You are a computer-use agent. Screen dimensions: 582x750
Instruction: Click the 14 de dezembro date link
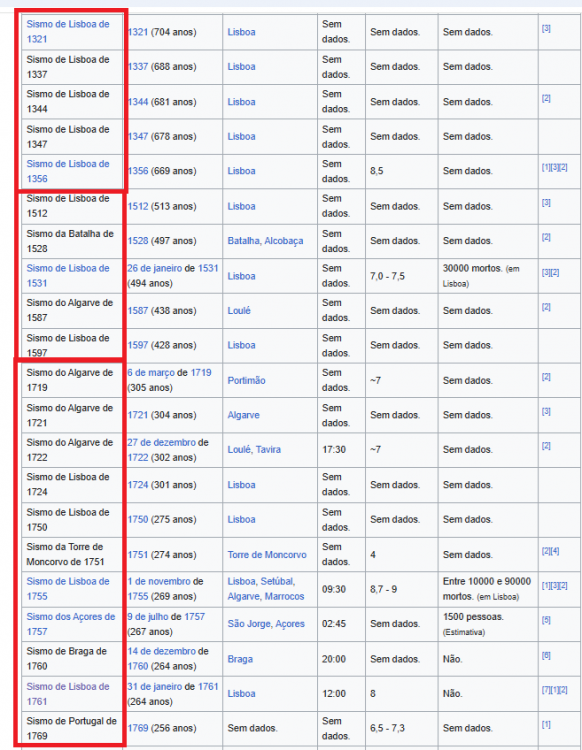pos(161,651)
